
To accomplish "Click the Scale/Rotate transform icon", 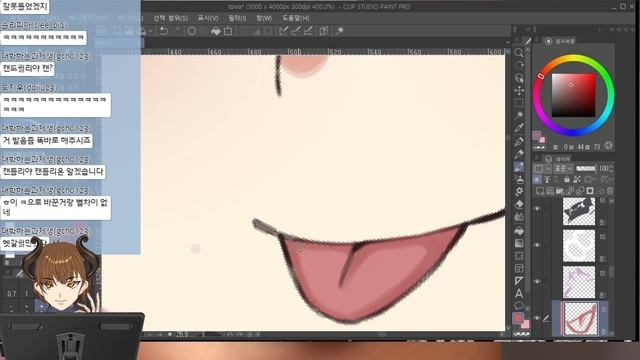I will 228,31.
